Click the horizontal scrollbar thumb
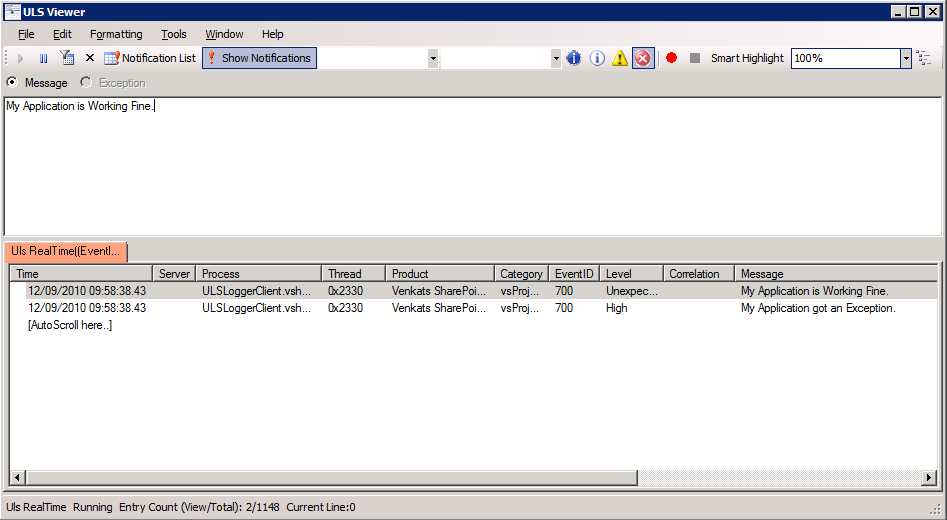Screen dimensions: 947x520 pos(331,478)
